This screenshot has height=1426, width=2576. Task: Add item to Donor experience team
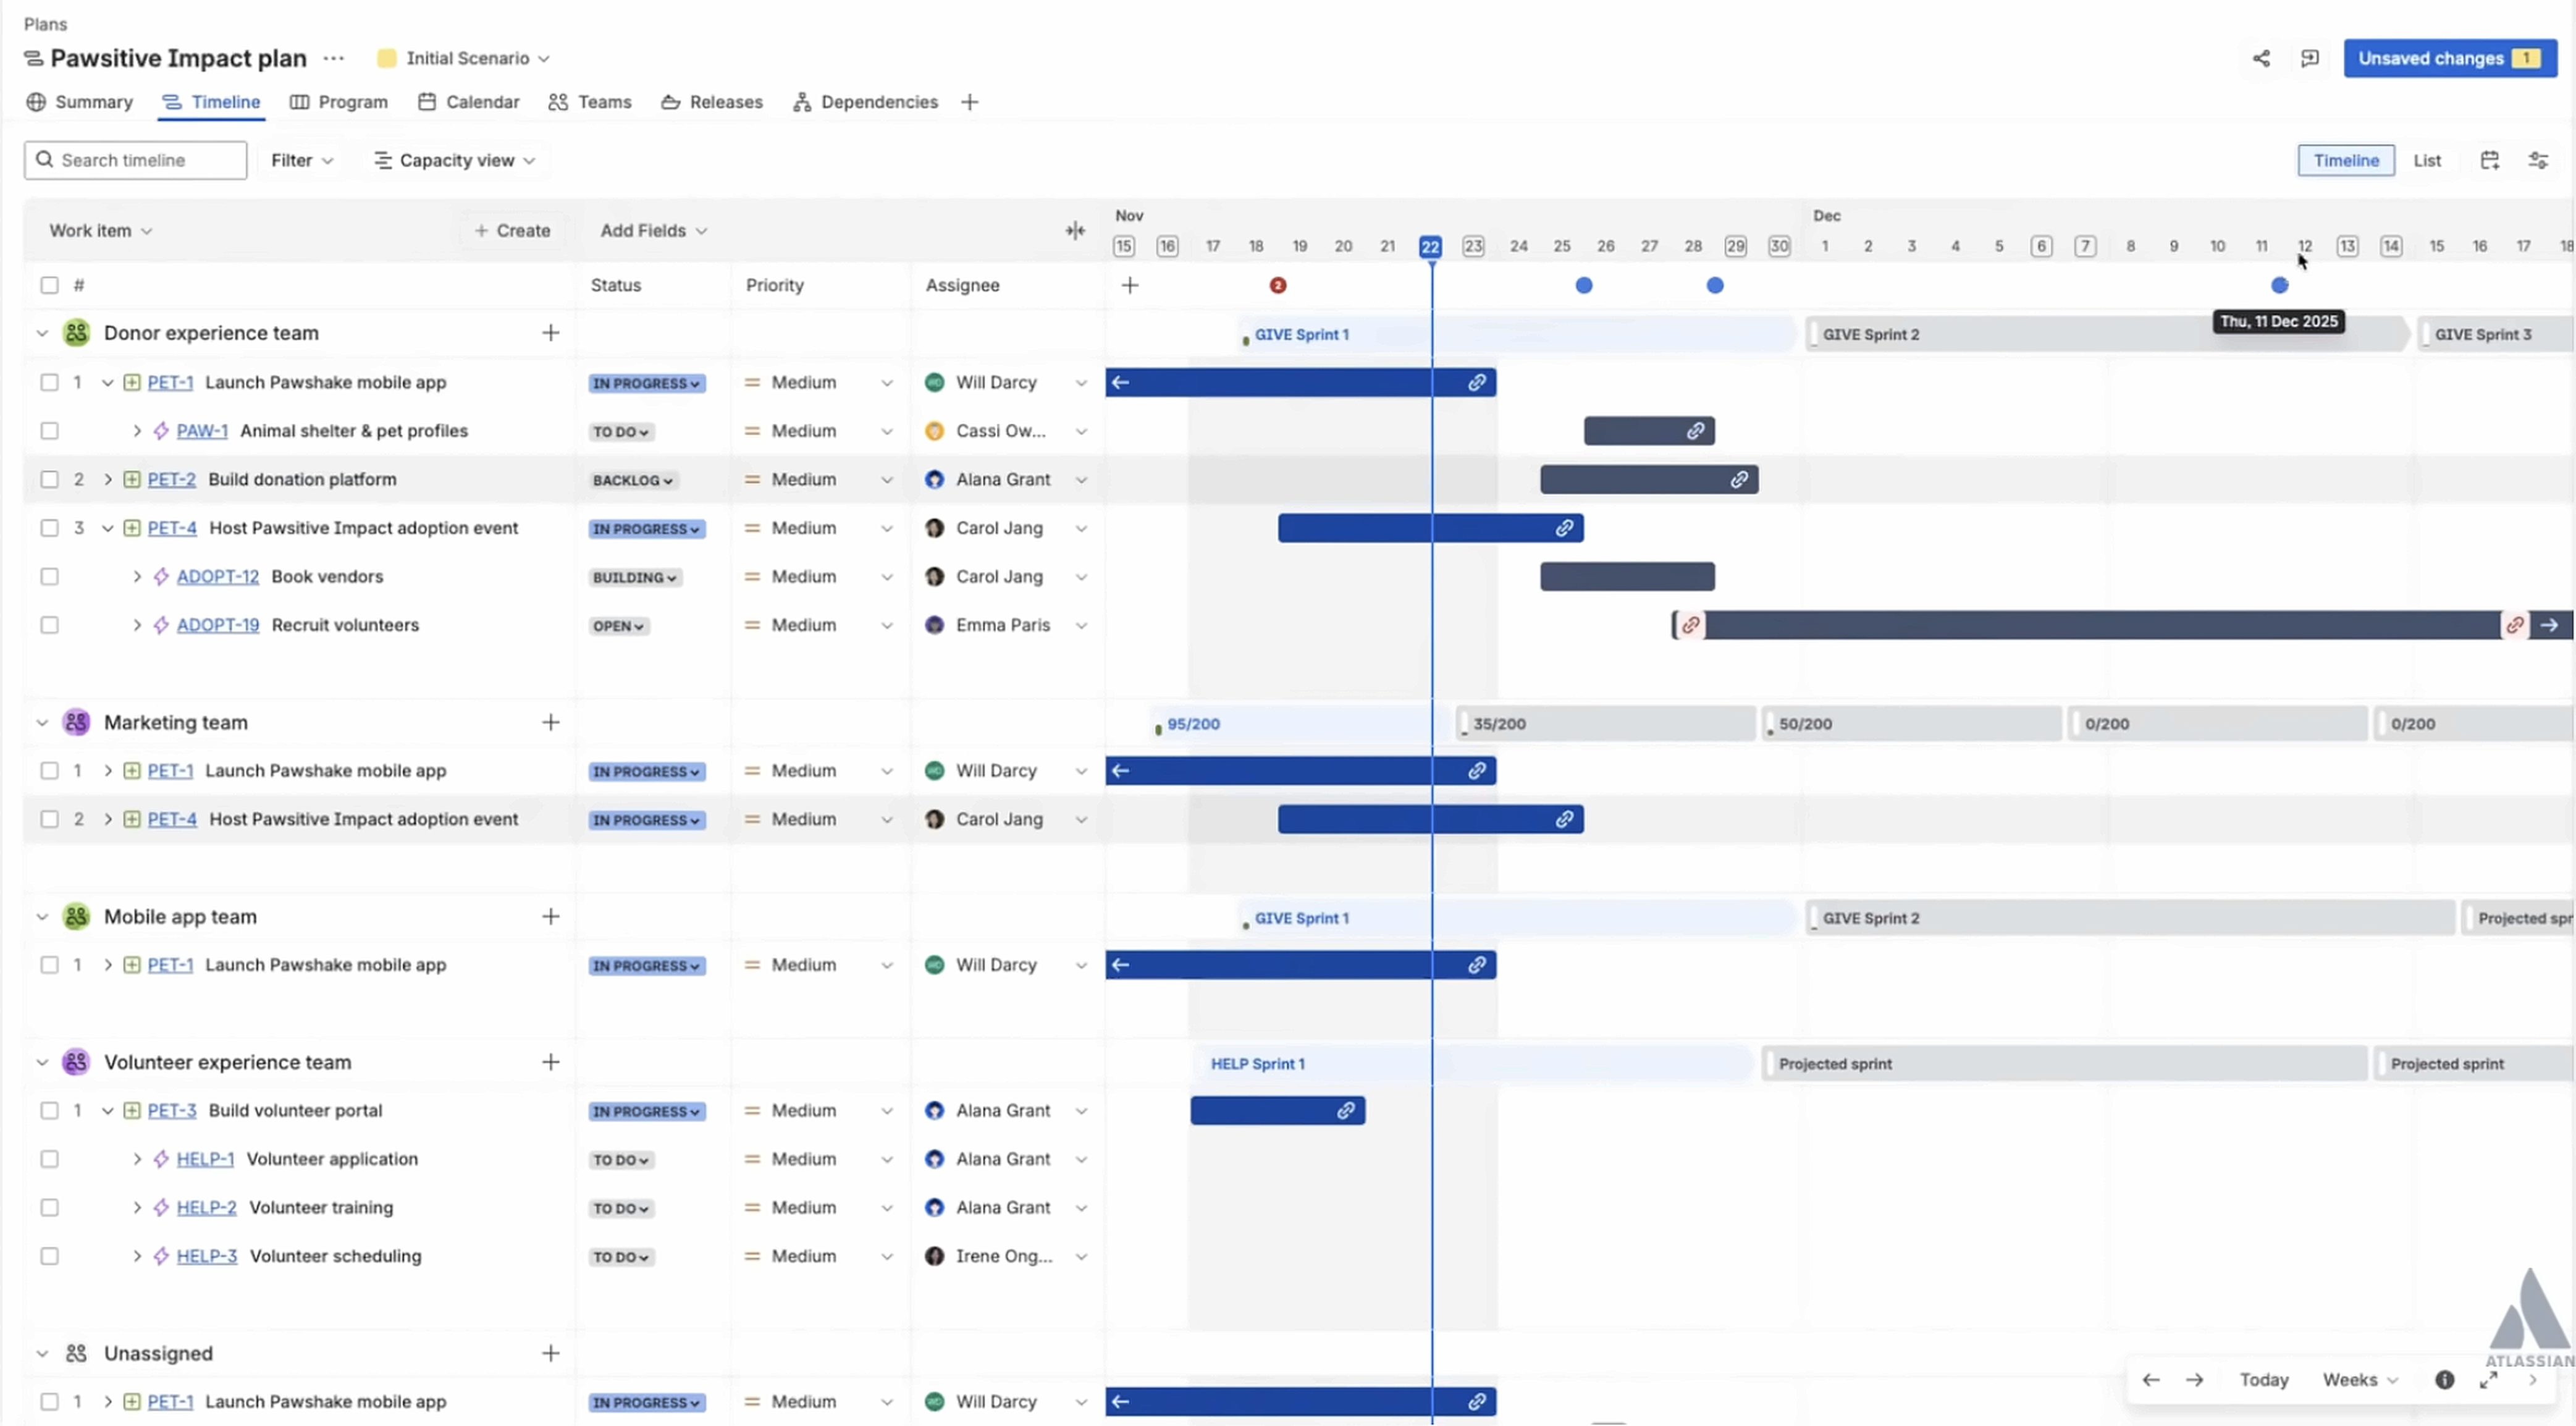[x=551, y=333]
